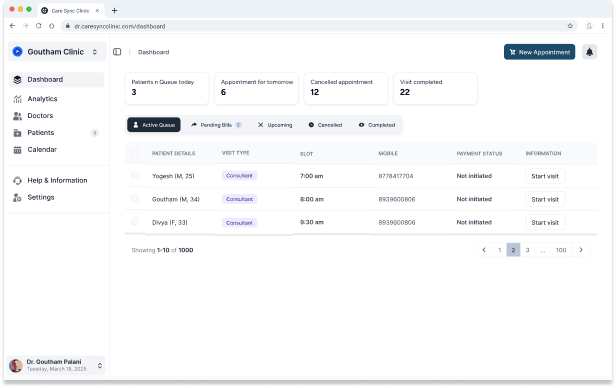Expand Dr. Goutham Palani account menu
The height and width of the screenshot is (388, 616).
pyautogui.click(x=56, y=365)
